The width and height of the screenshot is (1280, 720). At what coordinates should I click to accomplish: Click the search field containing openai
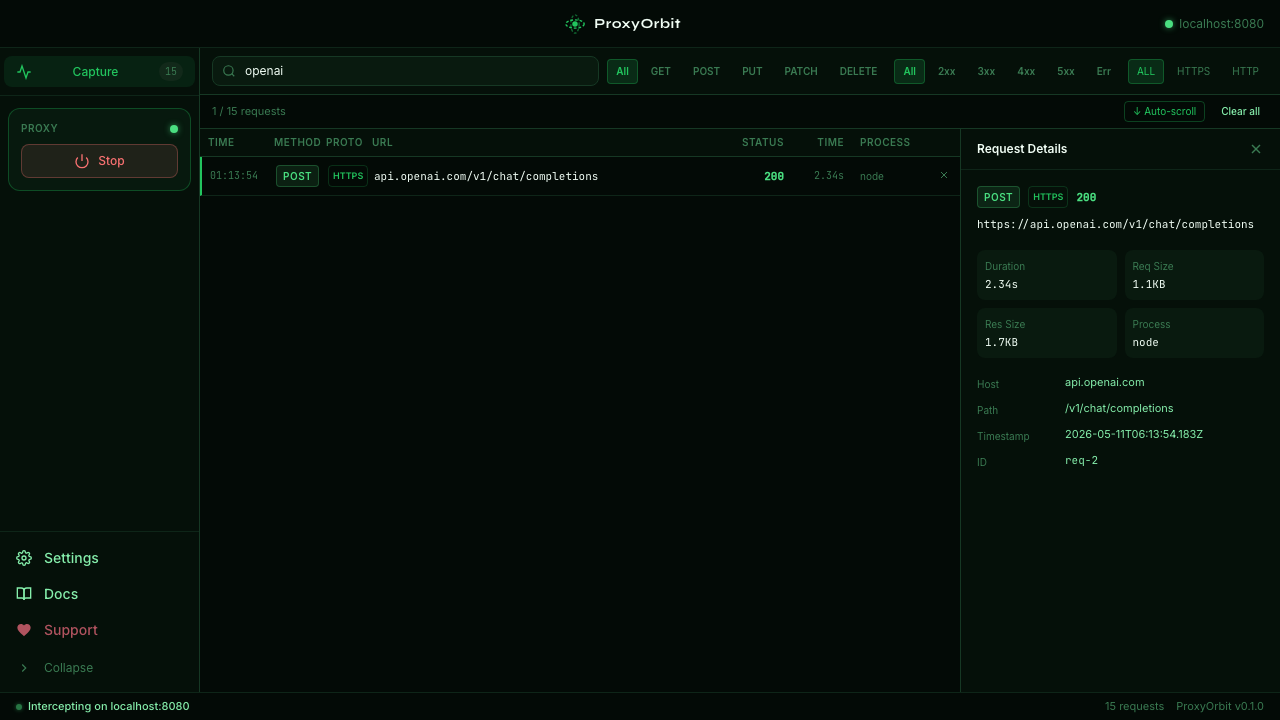tap(405, 71)
